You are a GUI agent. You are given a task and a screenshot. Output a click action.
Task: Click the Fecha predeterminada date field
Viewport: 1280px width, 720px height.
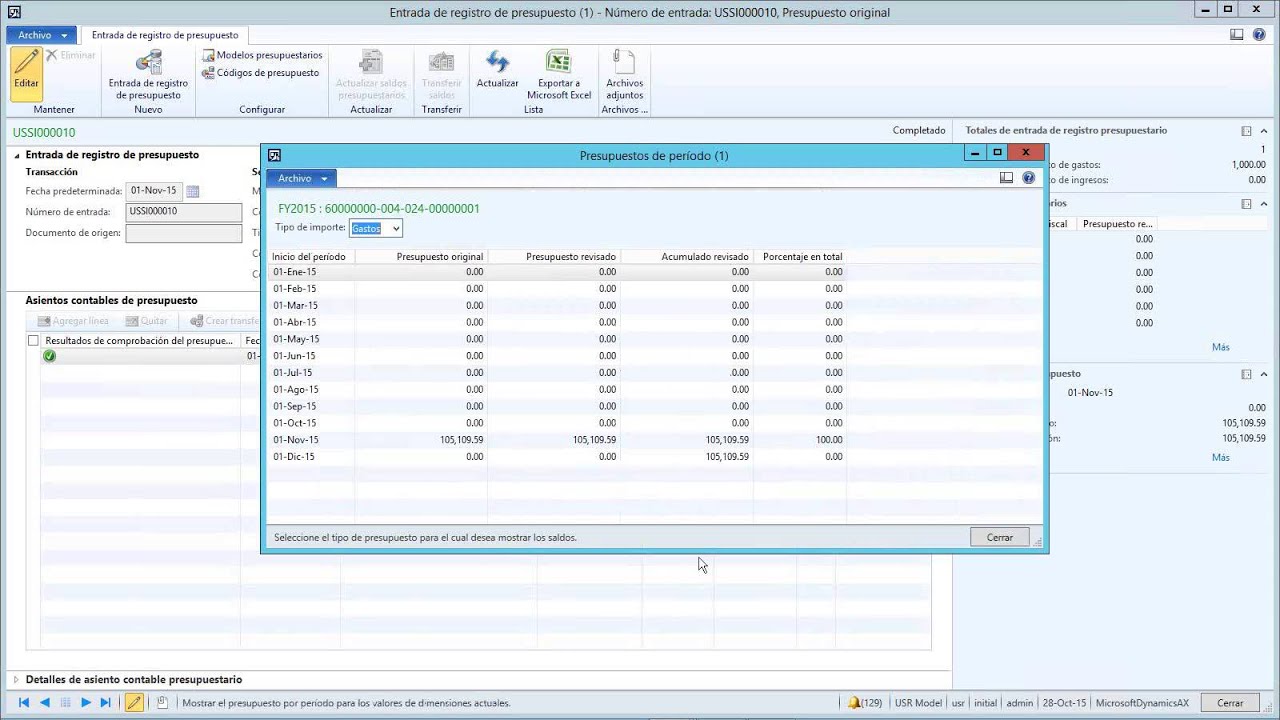[x=154, y=191]
